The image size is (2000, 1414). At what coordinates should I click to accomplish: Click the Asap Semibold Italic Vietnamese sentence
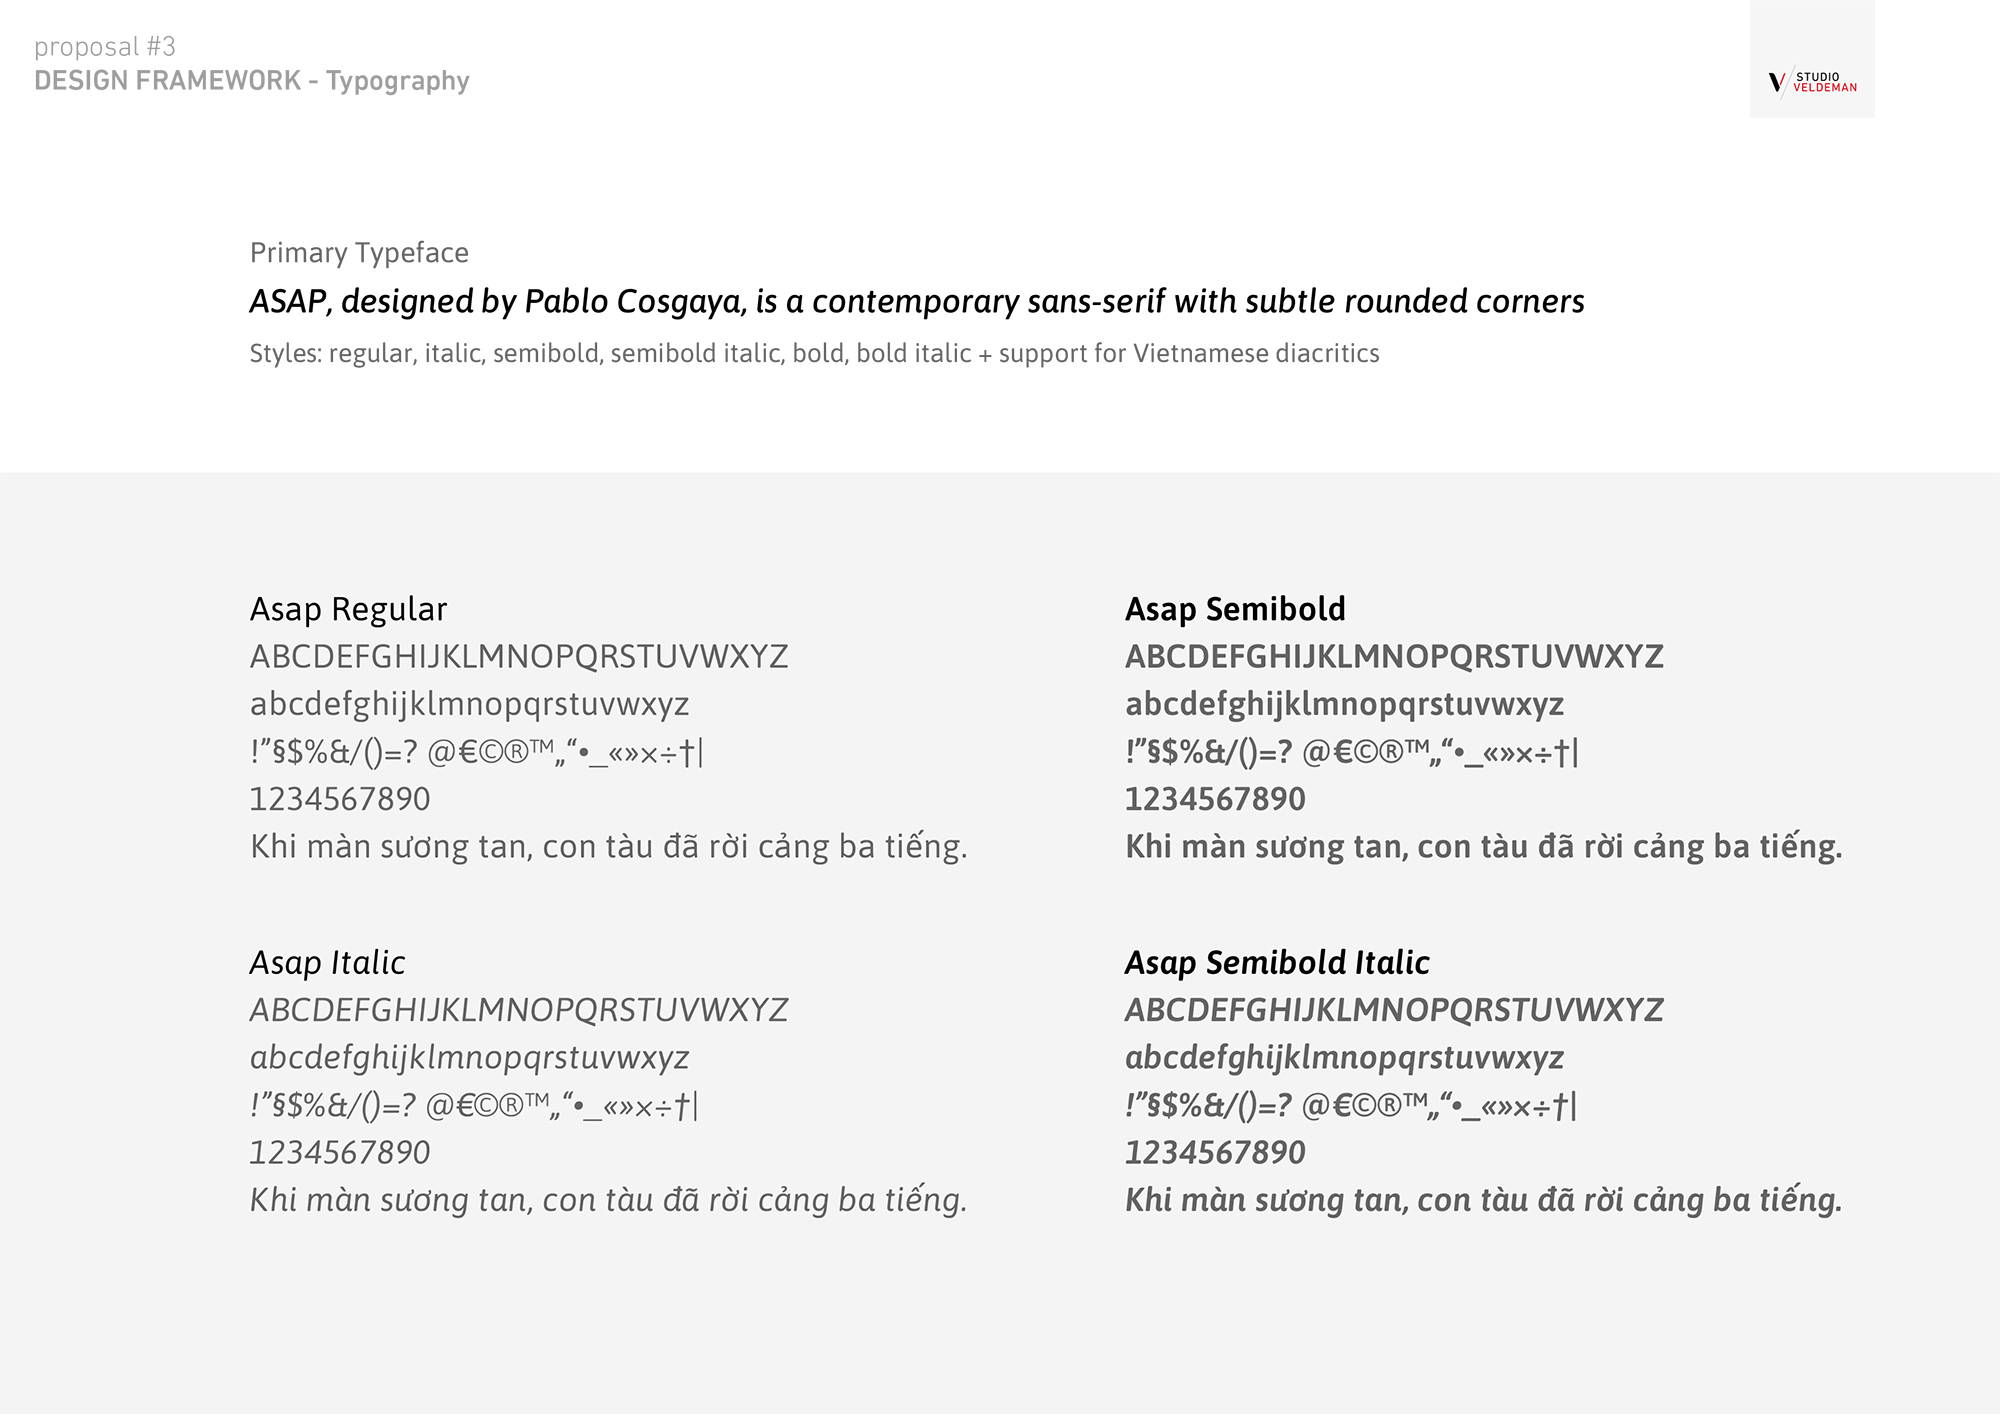[x=1483, y=1200]
